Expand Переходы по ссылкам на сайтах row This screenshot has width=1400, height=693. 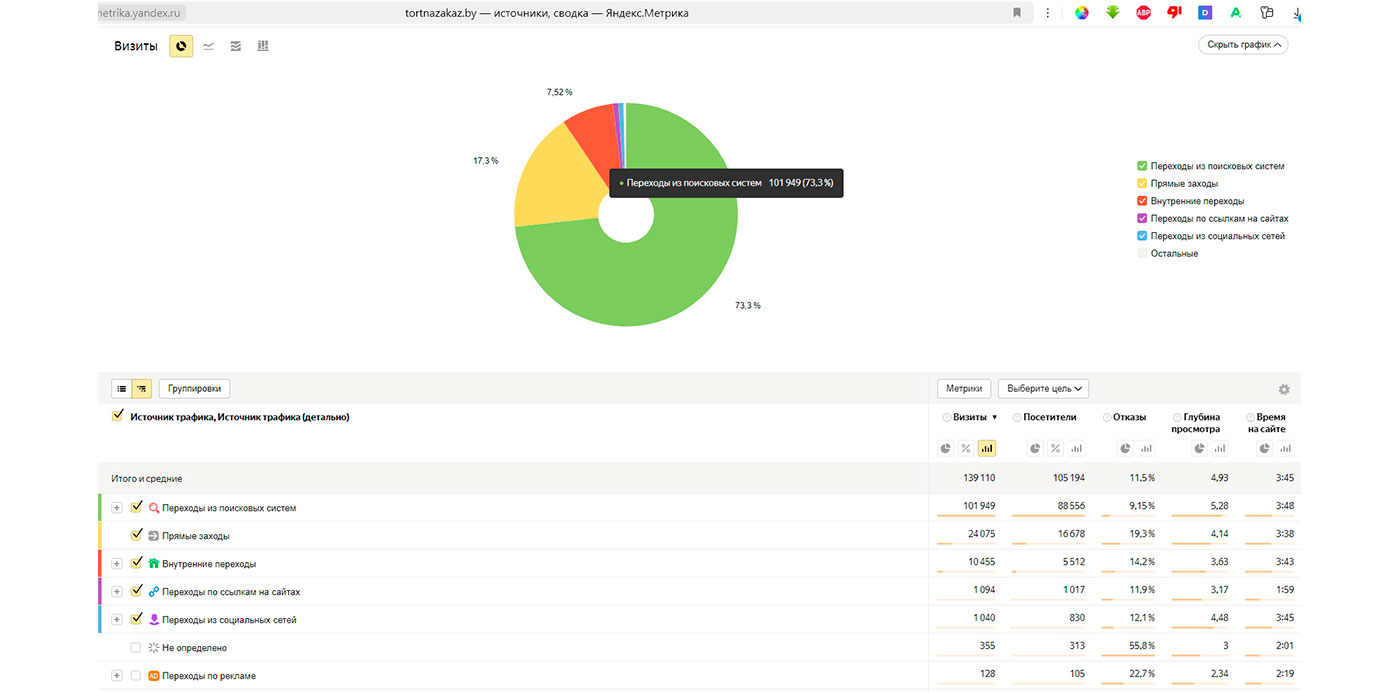tap(117, 592)
